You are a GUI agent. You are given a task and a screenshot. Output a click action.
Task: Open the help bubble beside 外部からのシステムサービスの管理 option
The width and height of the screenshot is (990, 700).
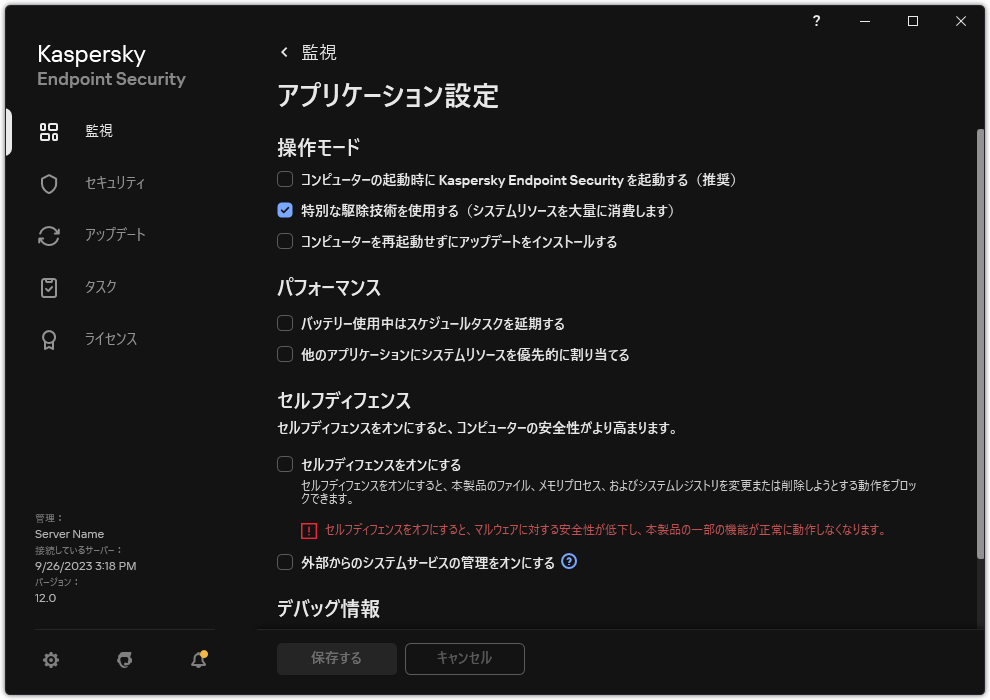pyautogui.click(x=569, y=562)
